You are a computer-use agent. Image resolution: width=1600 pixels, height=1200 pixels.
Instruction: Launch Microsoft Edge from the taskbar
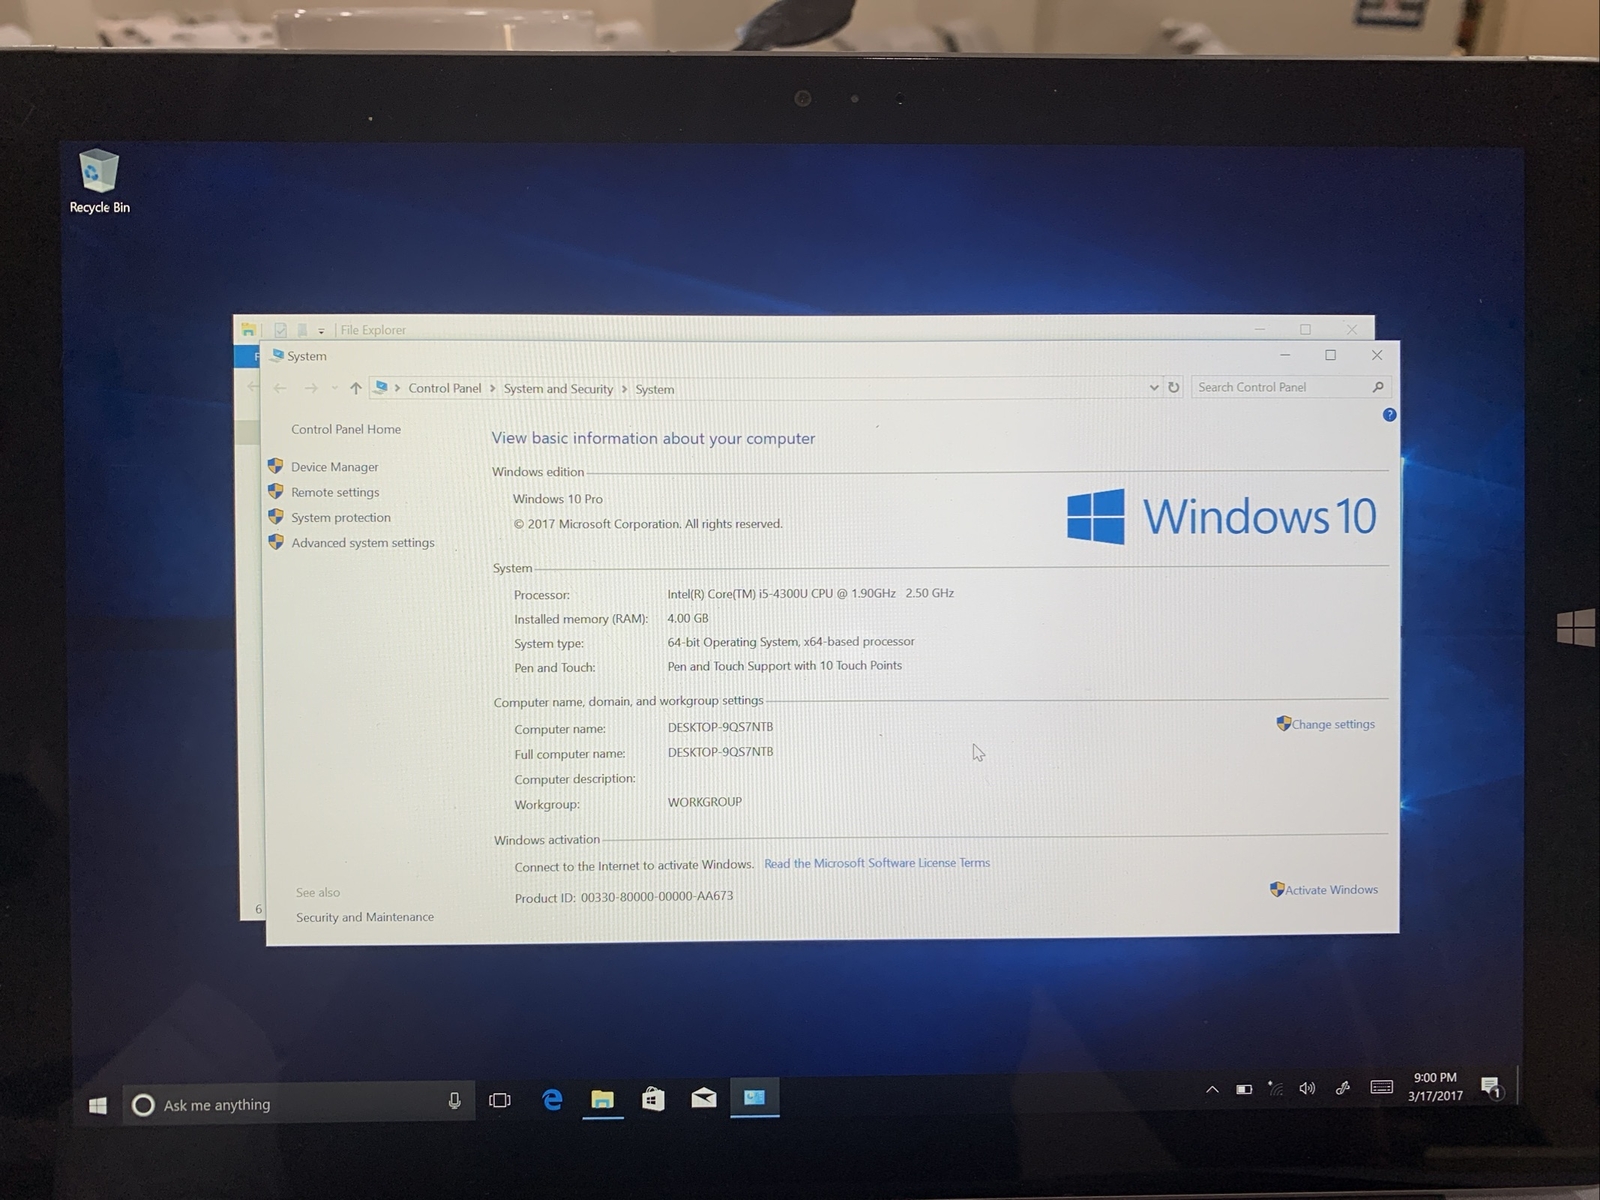pos(552,1099)
